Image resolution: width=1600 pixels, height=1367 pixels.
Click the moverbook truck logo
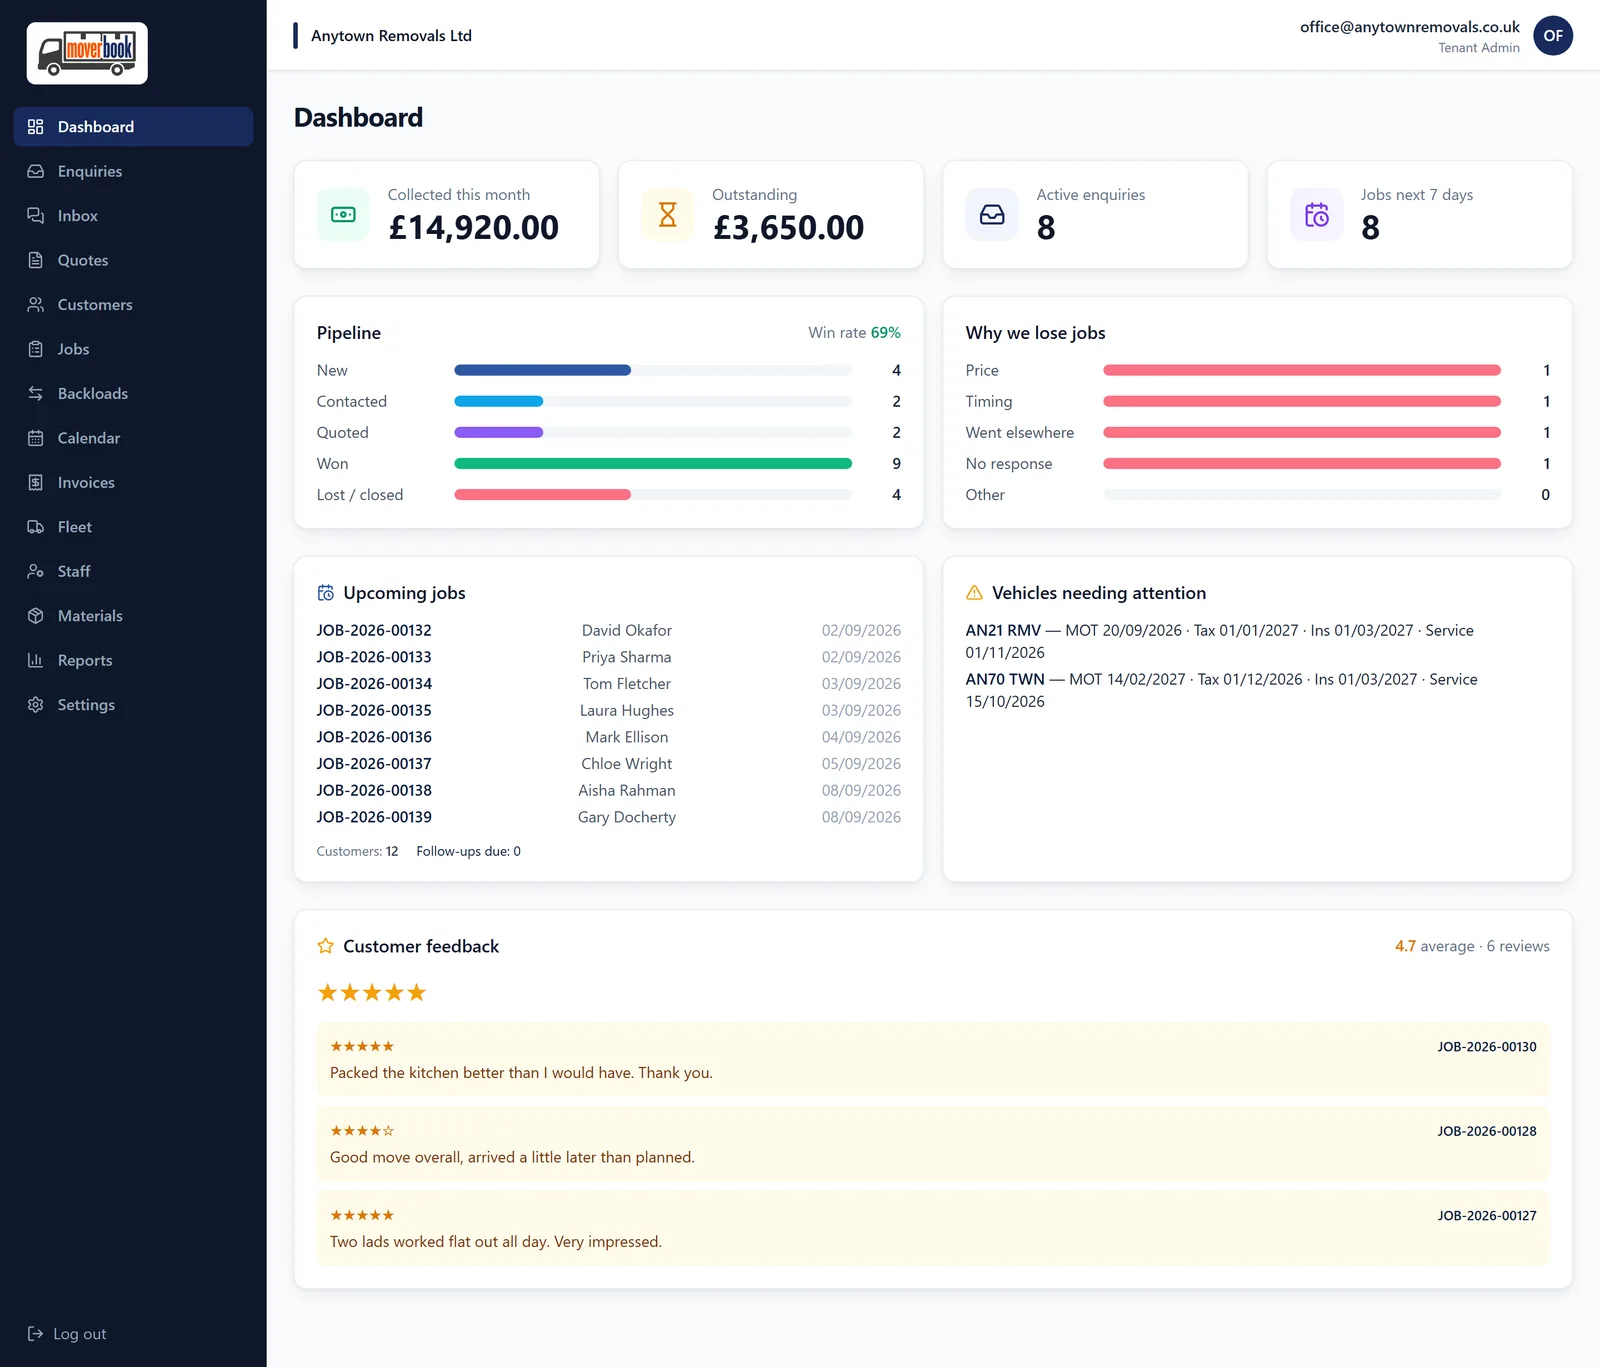tap(87, 53)
